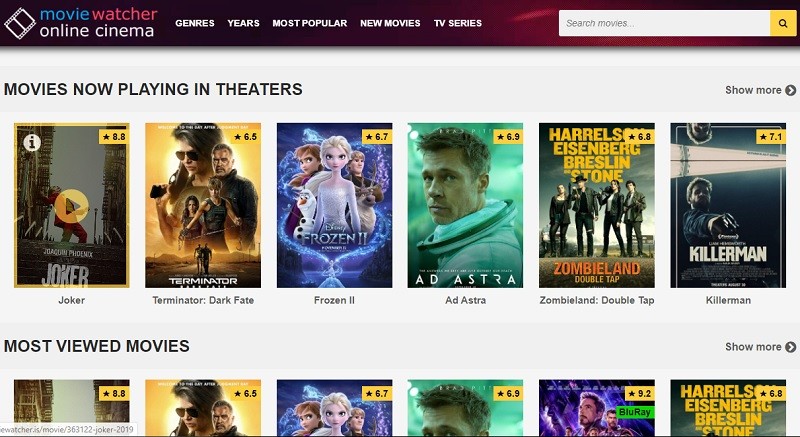Click the 6.8 rating badge on Zombieland in theaters

tap(640, 137)
